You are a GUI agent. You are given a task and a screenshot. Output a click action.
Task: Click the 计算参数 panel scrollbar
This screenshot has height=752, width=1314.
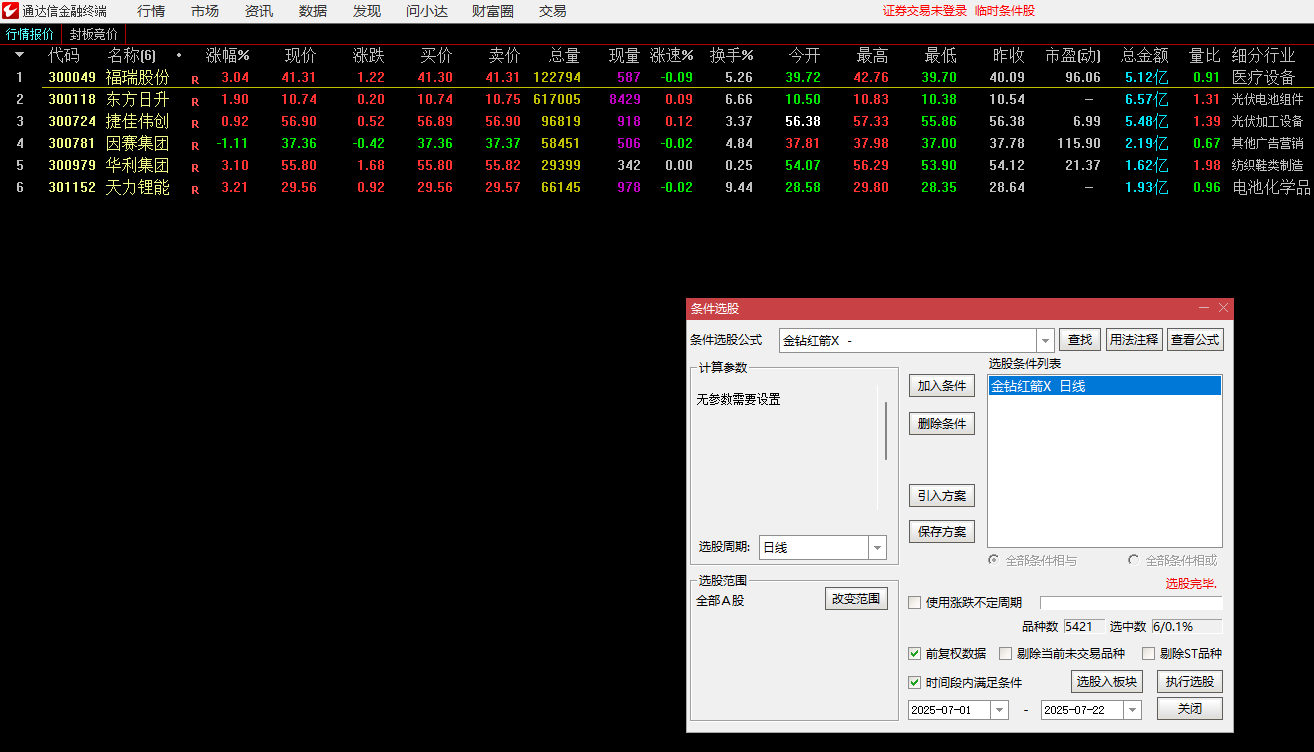pyautogui.click(x=885, y=431)
